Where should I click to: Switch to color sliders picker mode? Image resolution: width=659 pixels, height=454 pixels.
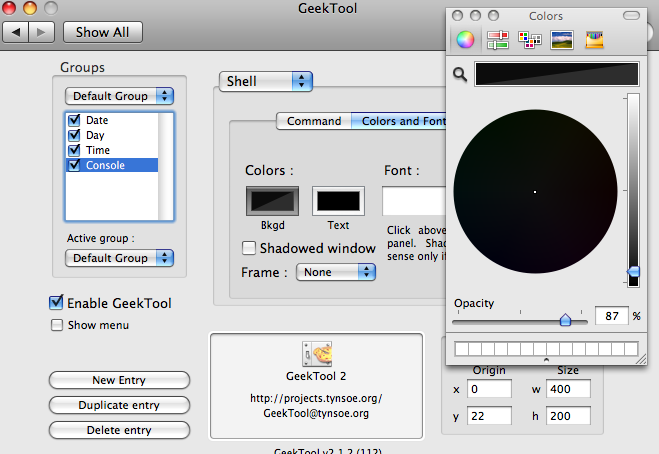(x=497, y=40)
